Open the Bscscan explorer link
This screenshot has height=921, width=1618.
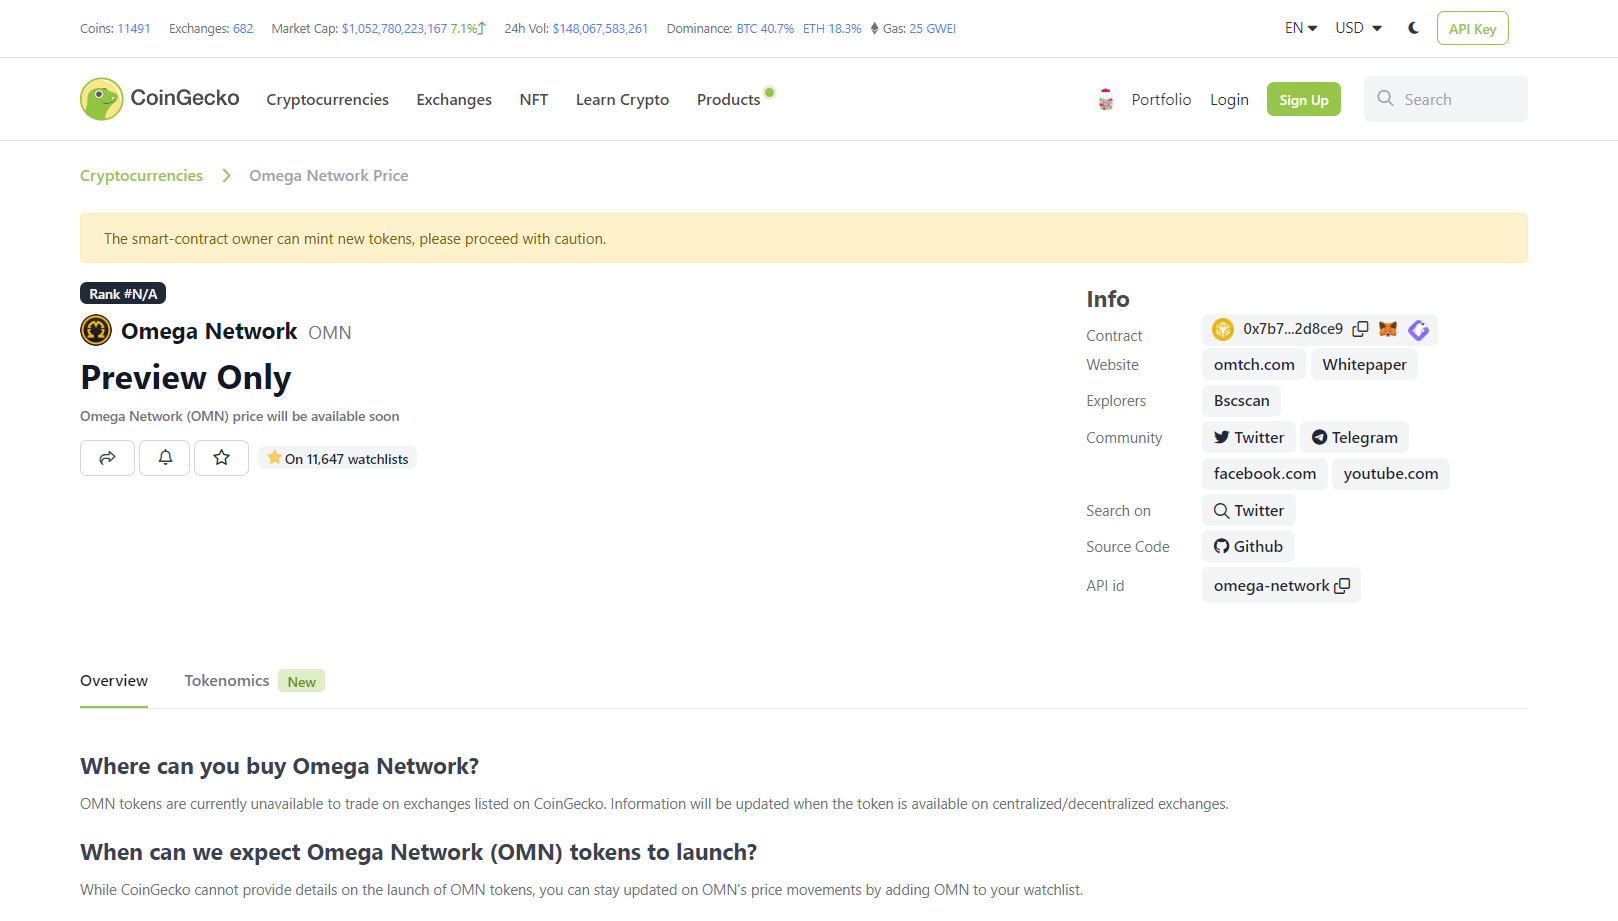1241,401
